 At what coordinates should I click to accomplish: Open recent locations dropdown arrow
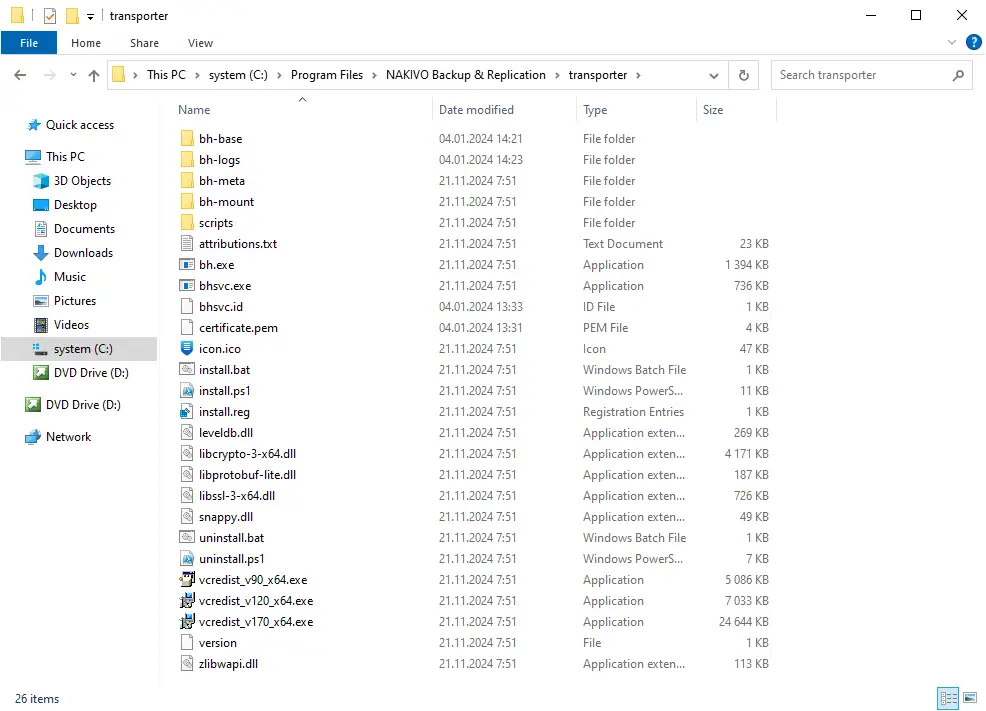tap(73, 75)
